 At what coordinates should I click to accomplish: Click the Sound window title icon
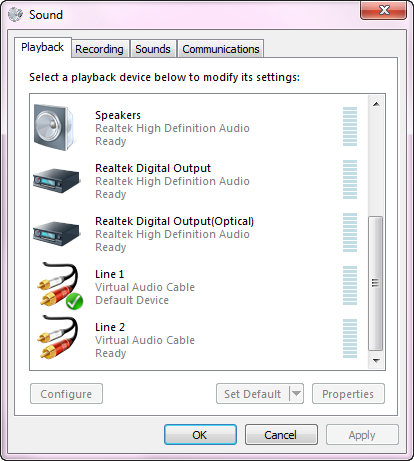click(15, 14)
